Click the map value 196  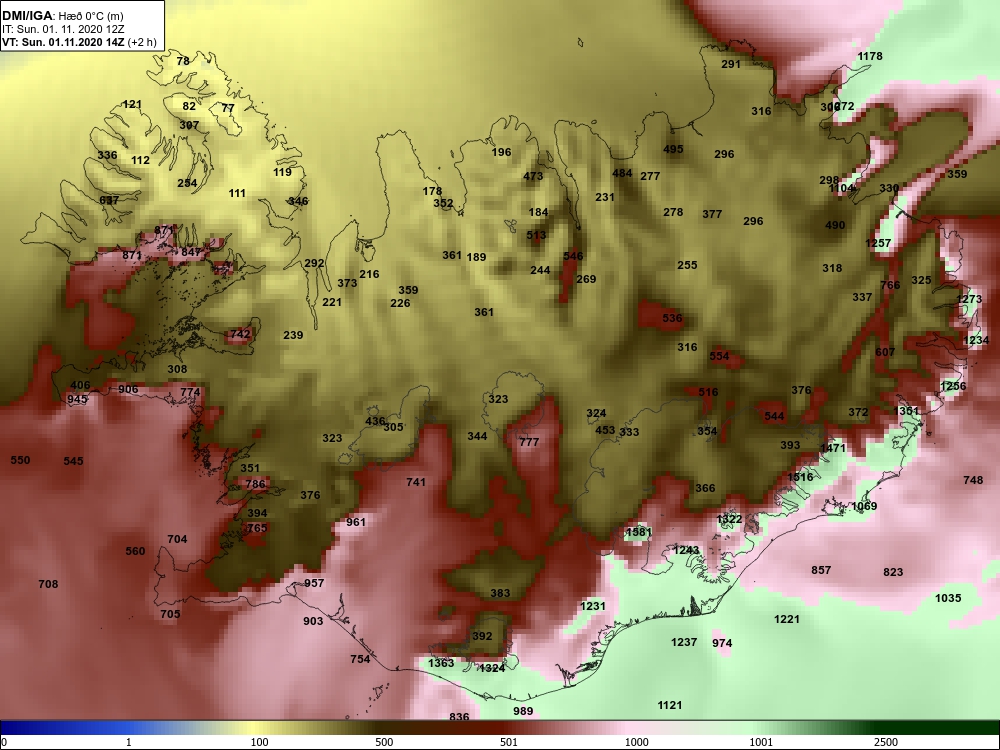(501, 152)
